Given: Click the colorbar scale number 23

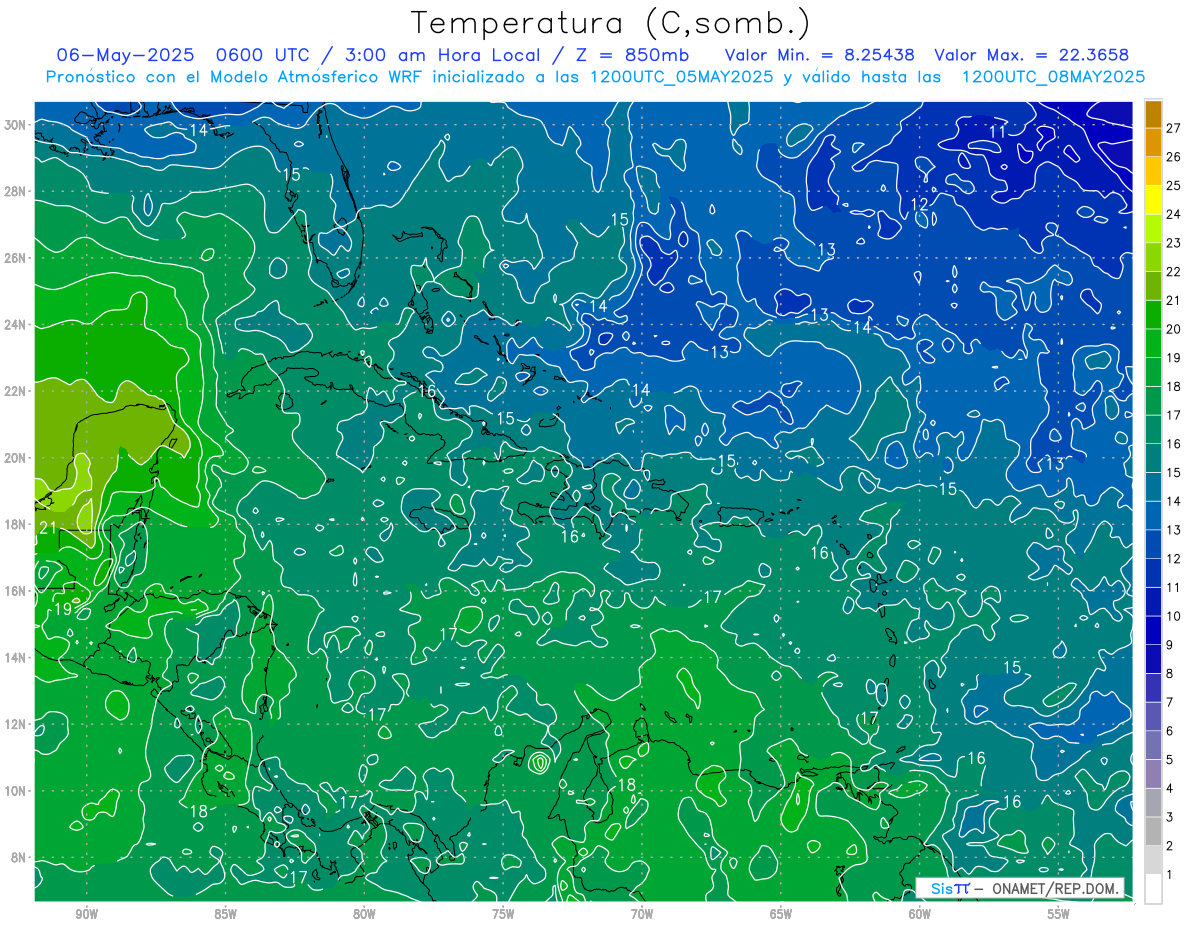Looking at the screenshot, I should click(1173, 243).
